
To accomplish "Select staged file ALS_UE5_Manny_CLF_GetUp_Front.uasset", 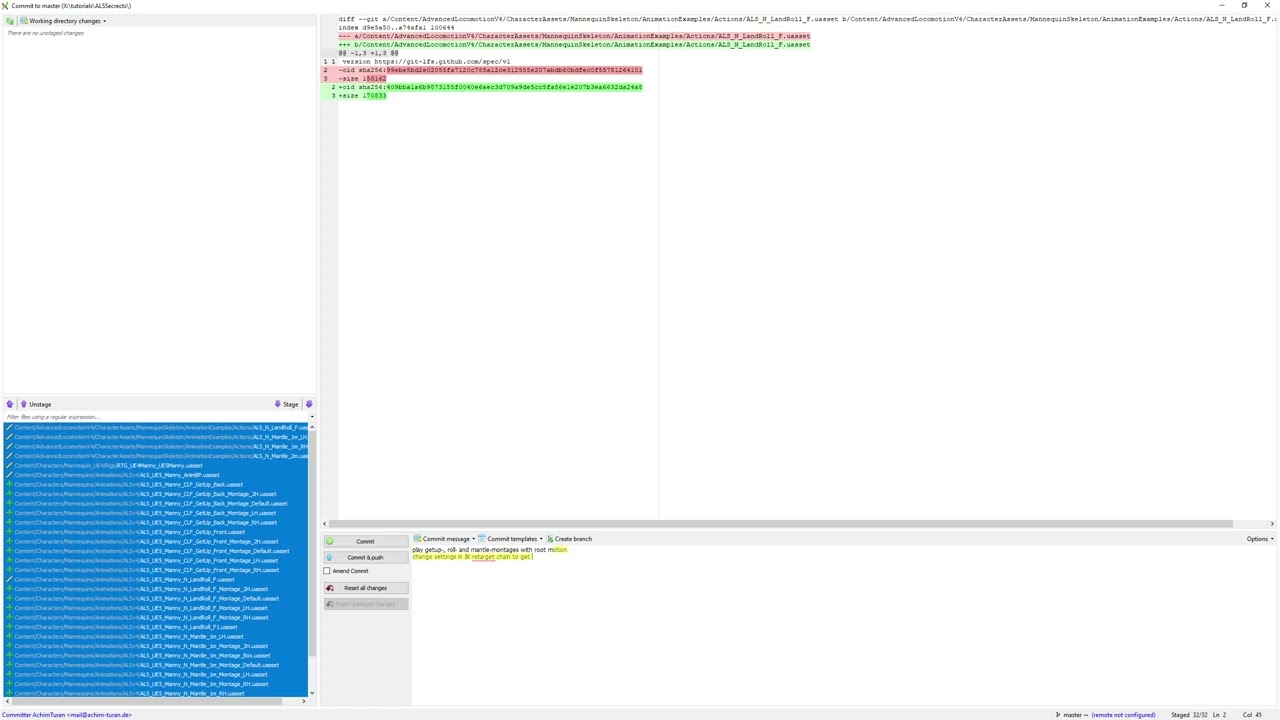I will coord(156,532).
